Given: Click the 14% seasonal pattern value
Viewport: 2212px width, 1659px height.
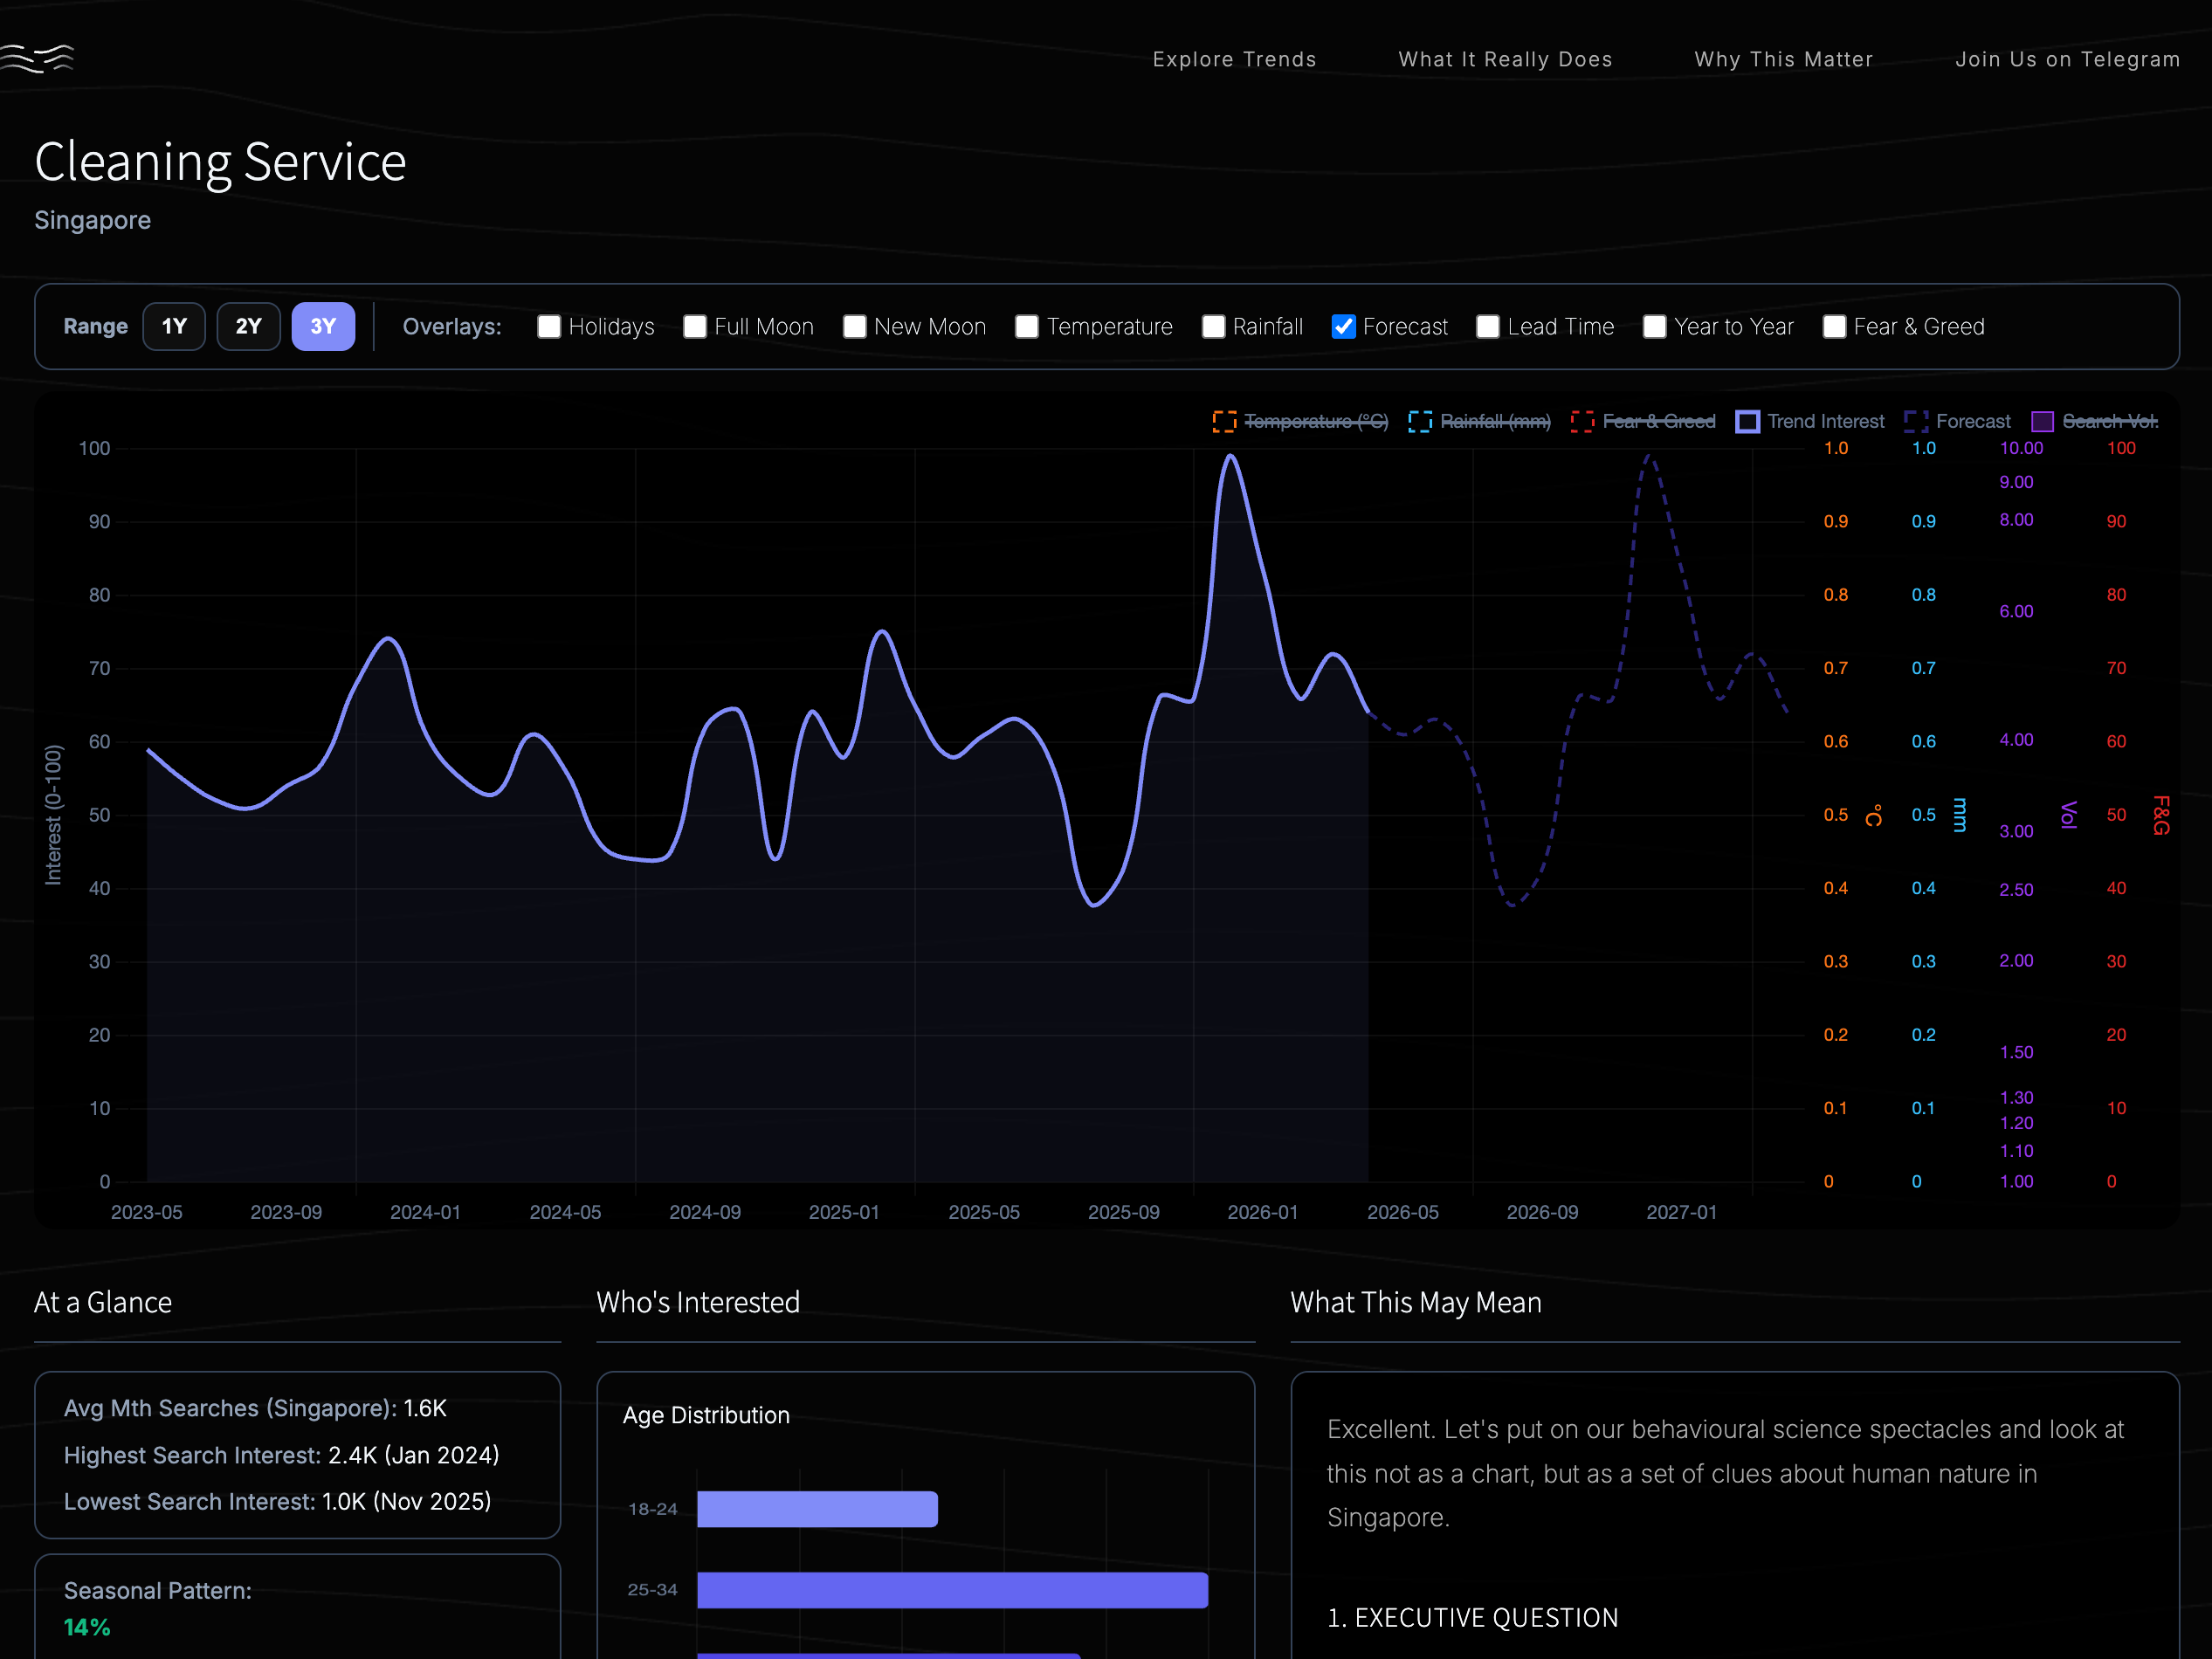Looking at the screenshot, I should 86,1627.
